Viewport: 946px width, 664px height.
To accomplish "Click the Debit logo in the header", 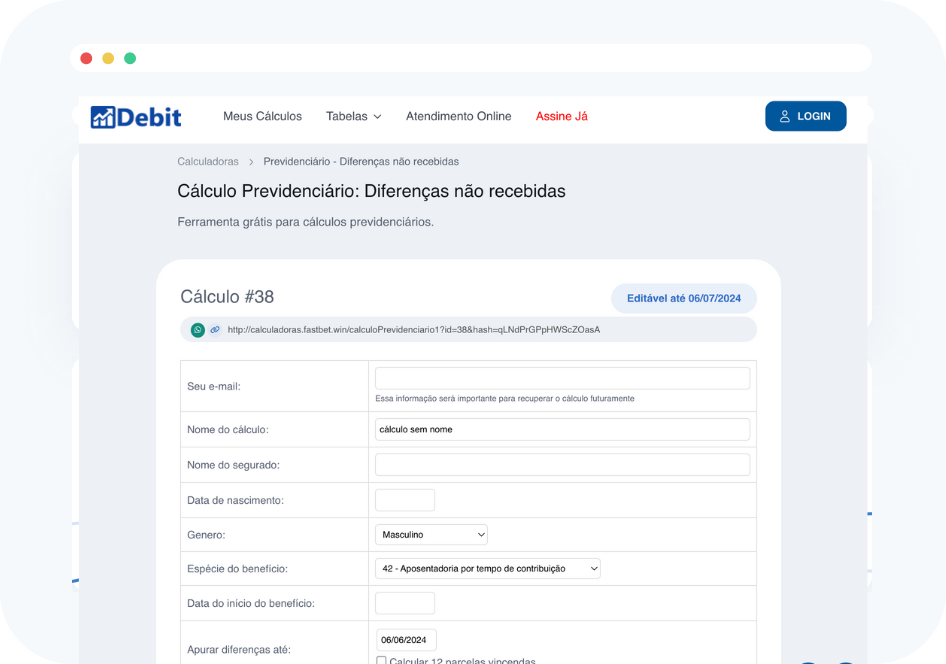I will coord(136,117).
